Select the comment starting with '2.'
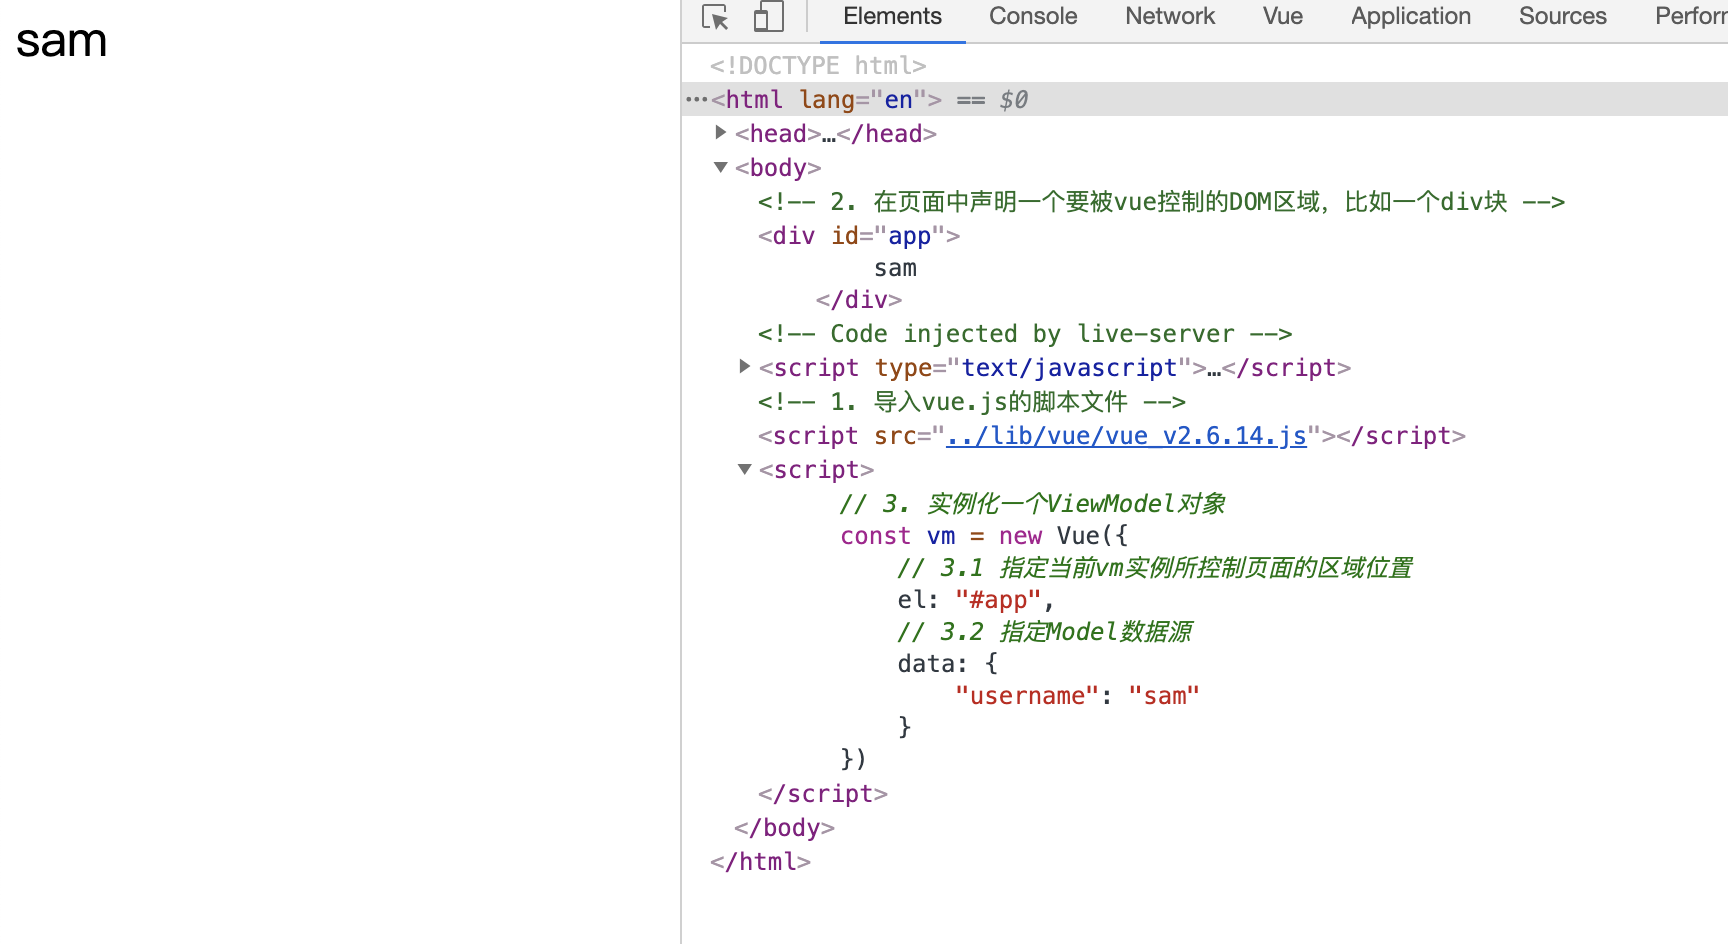This screenshot has height=944, width=1728. tap(1161, 202)
